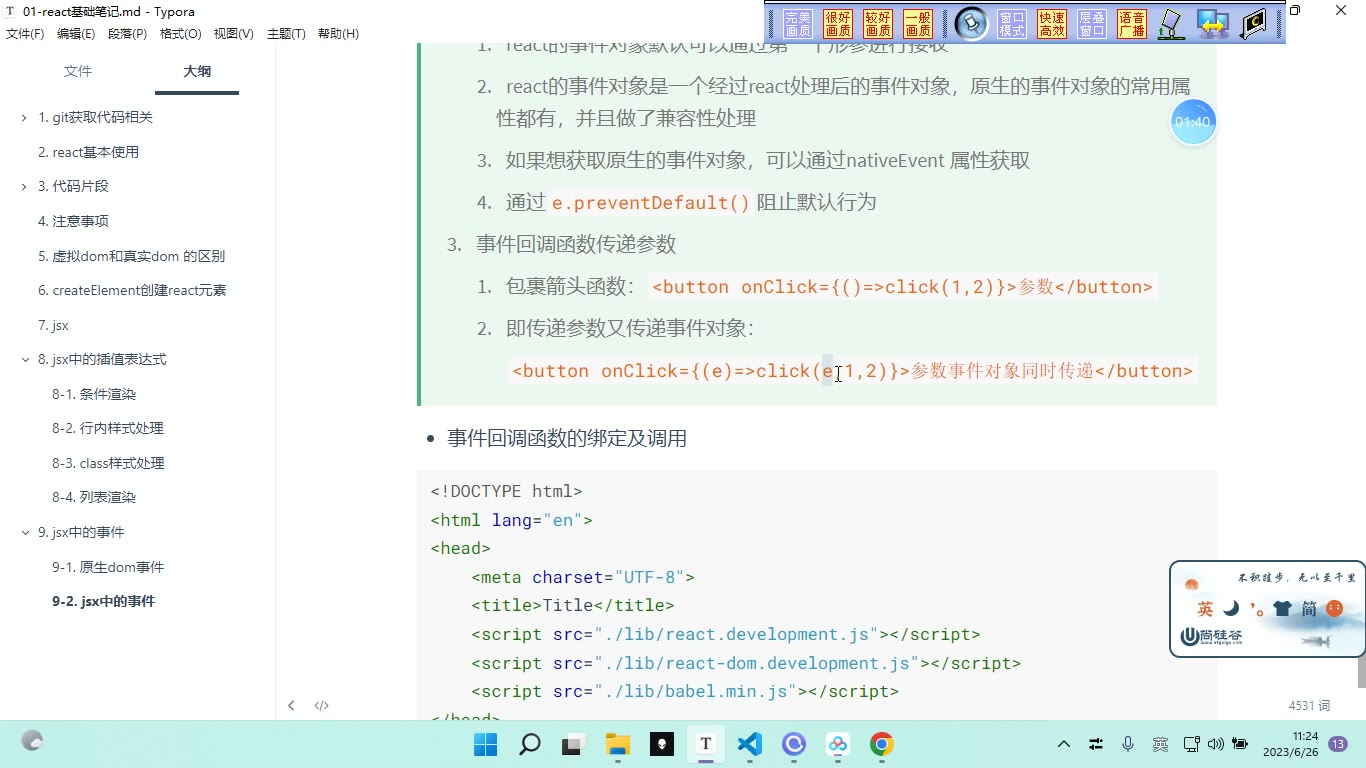Open File Explorer from the taskbar
The width and height of the screenshot is (1366, 768).
tap(618, 744)
